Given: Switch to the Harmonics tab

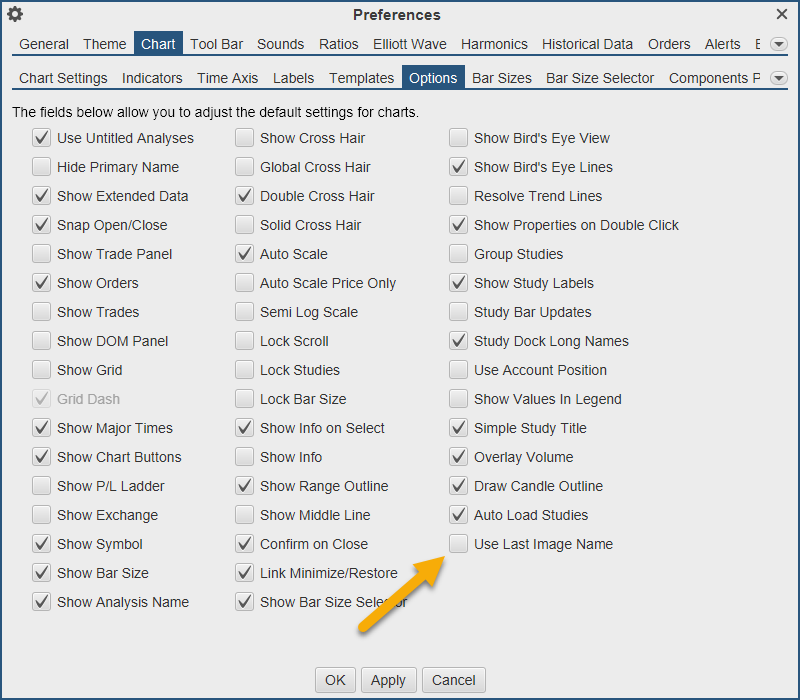Looking at the screenshot, I should (x=494, y=44).
